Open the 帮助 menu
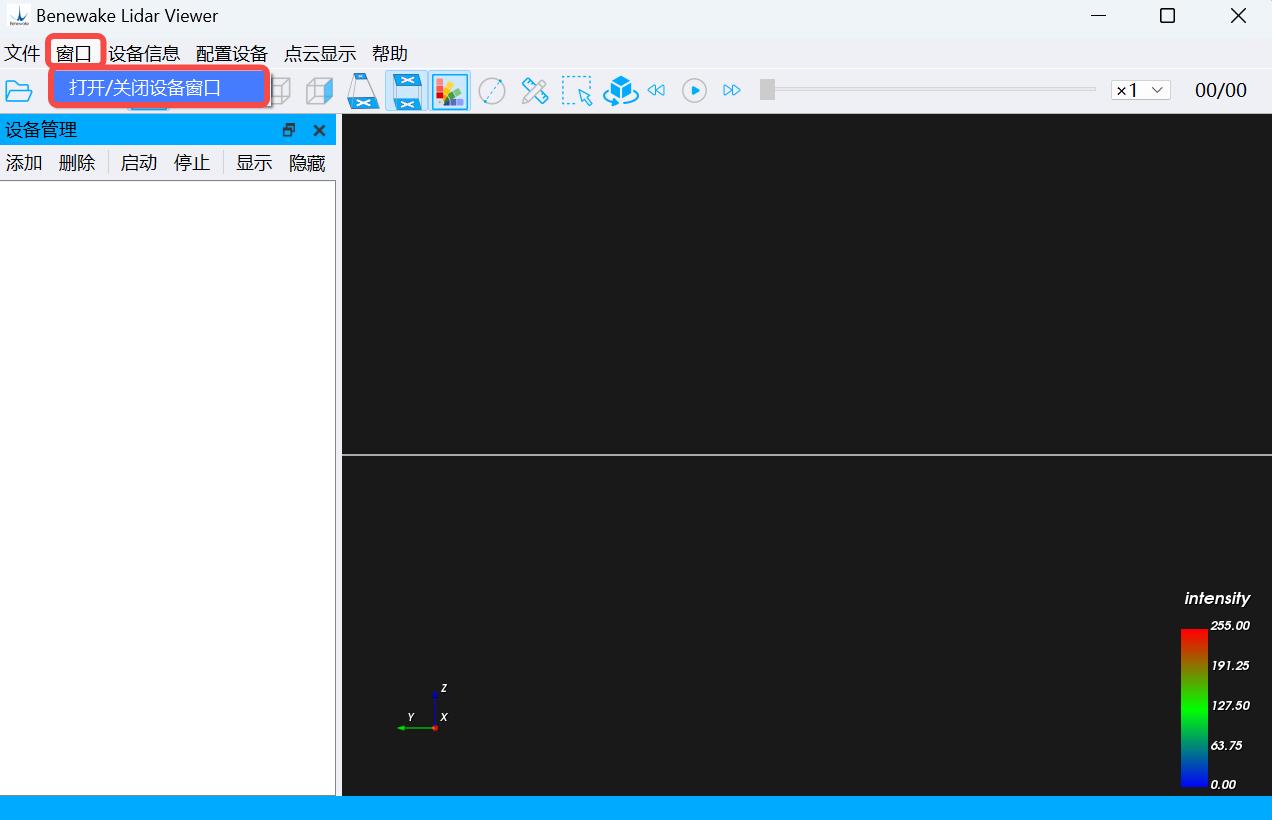The height and width of the screenshot is (820, 1272). [x=390, y=54]
